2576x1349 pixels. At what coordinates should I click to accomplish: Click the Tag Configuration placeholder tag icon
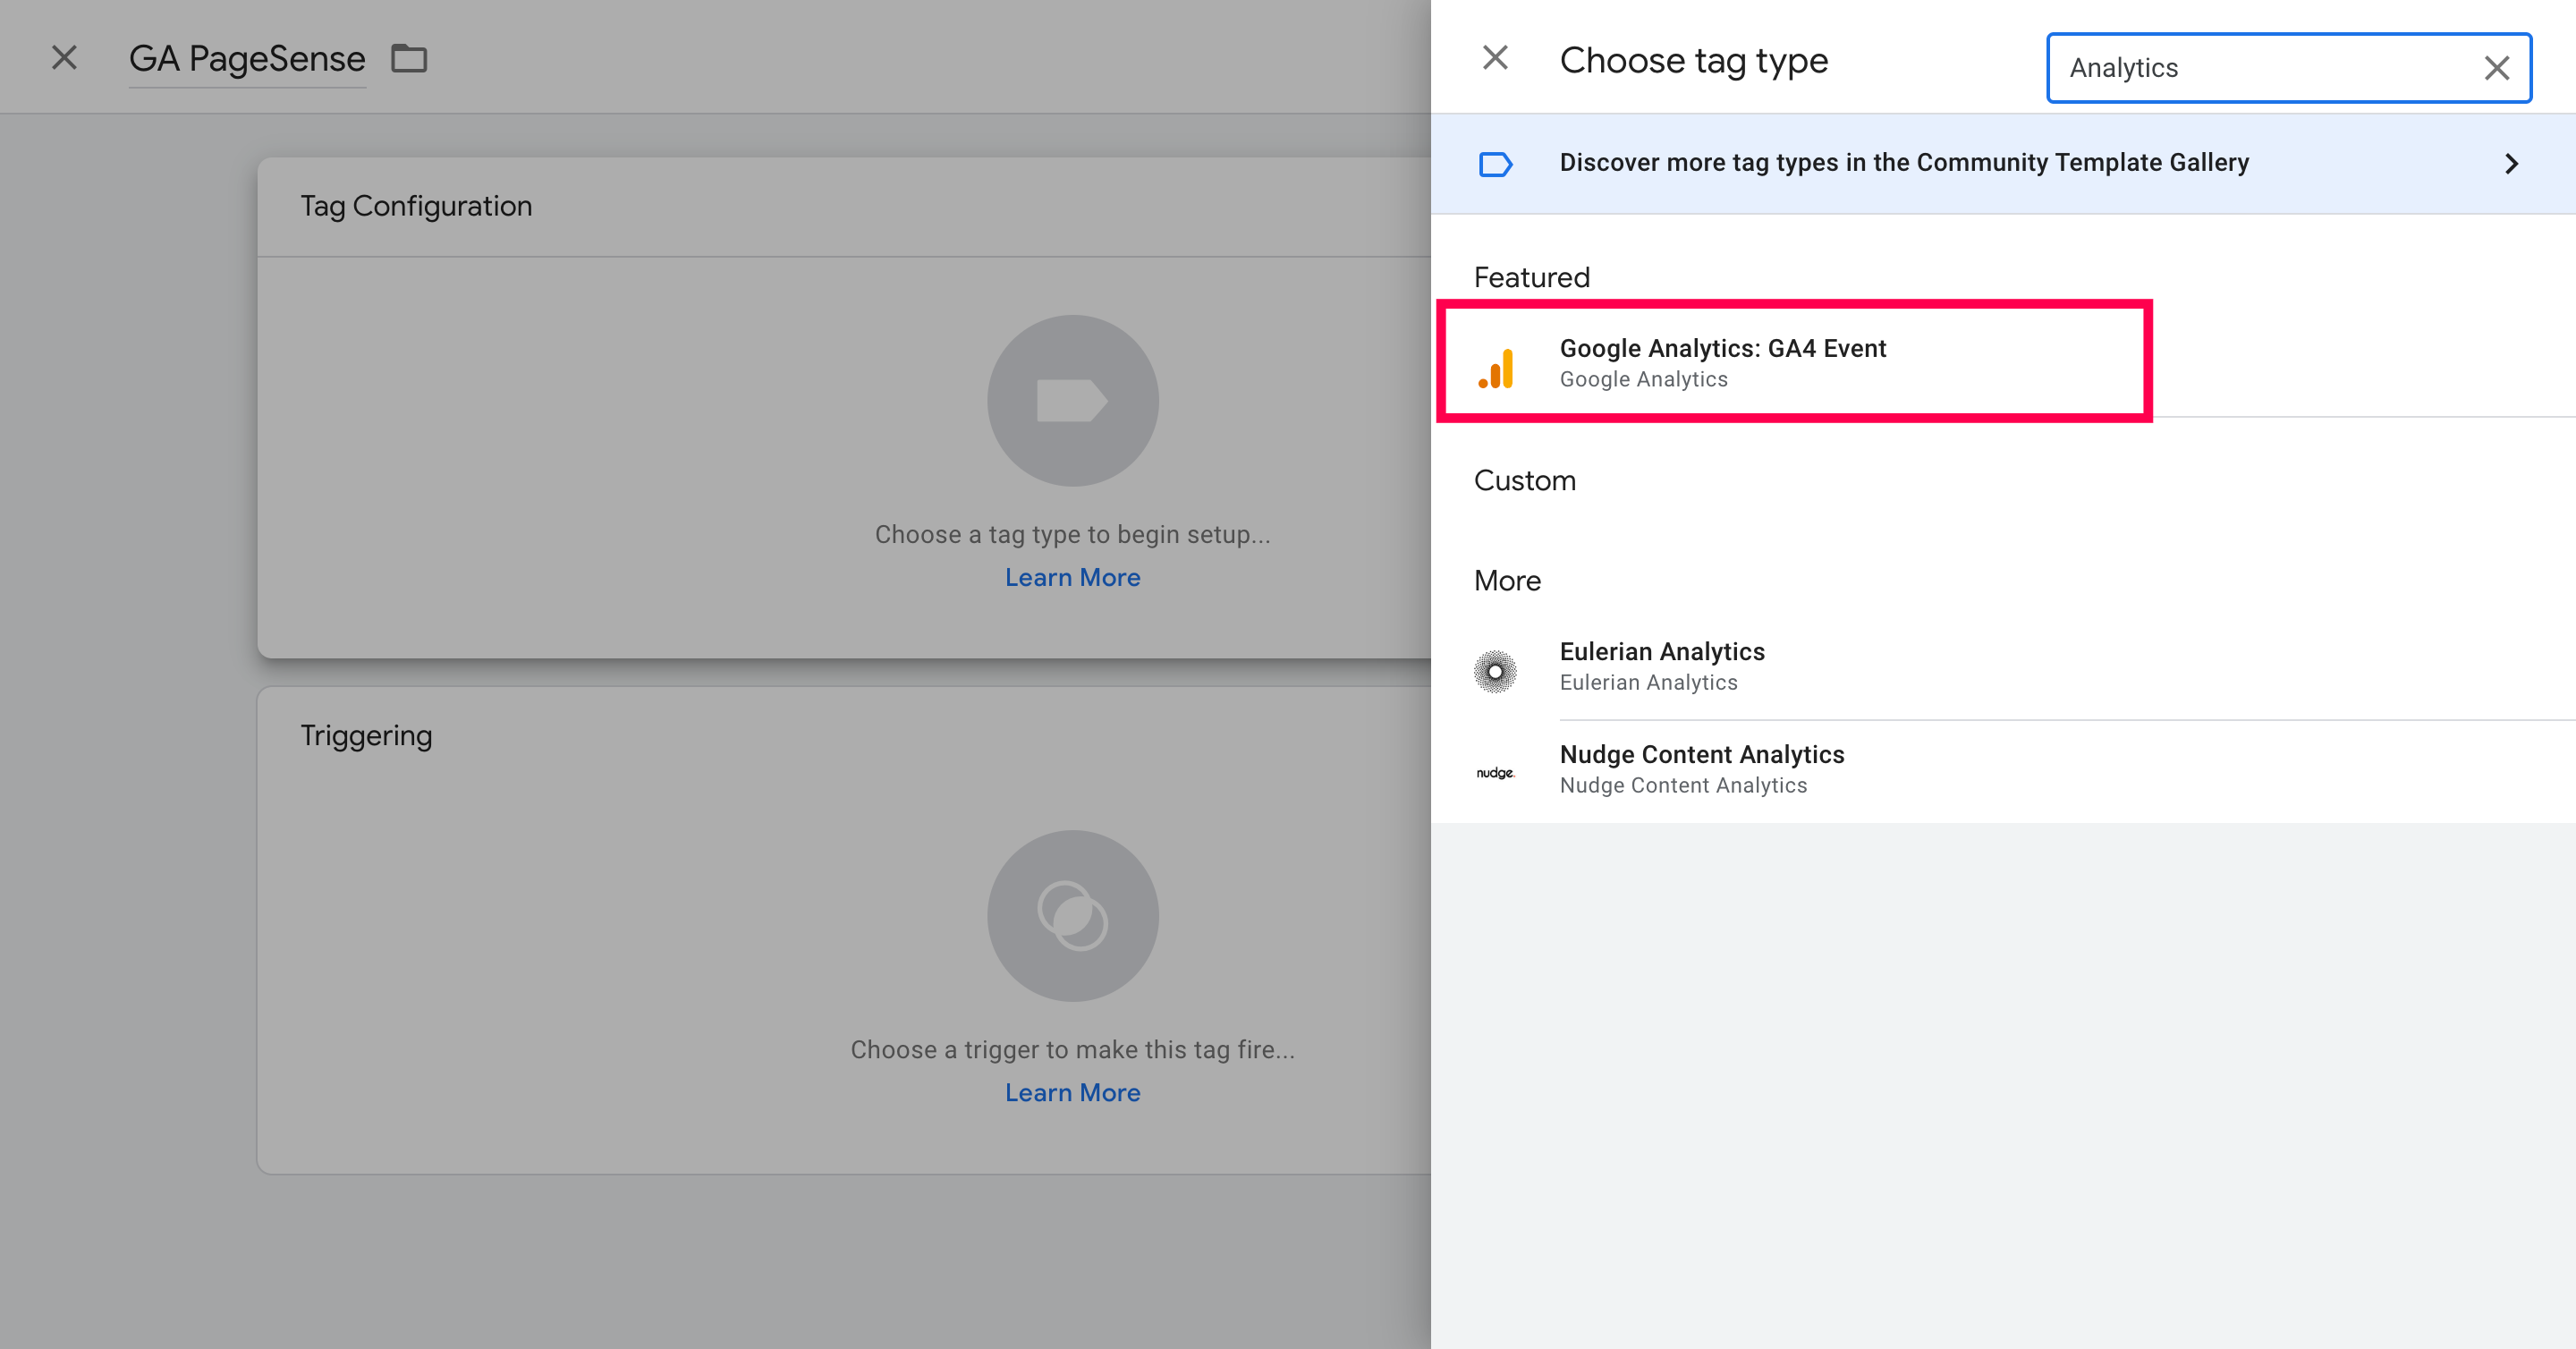(x=1072, y=401)
